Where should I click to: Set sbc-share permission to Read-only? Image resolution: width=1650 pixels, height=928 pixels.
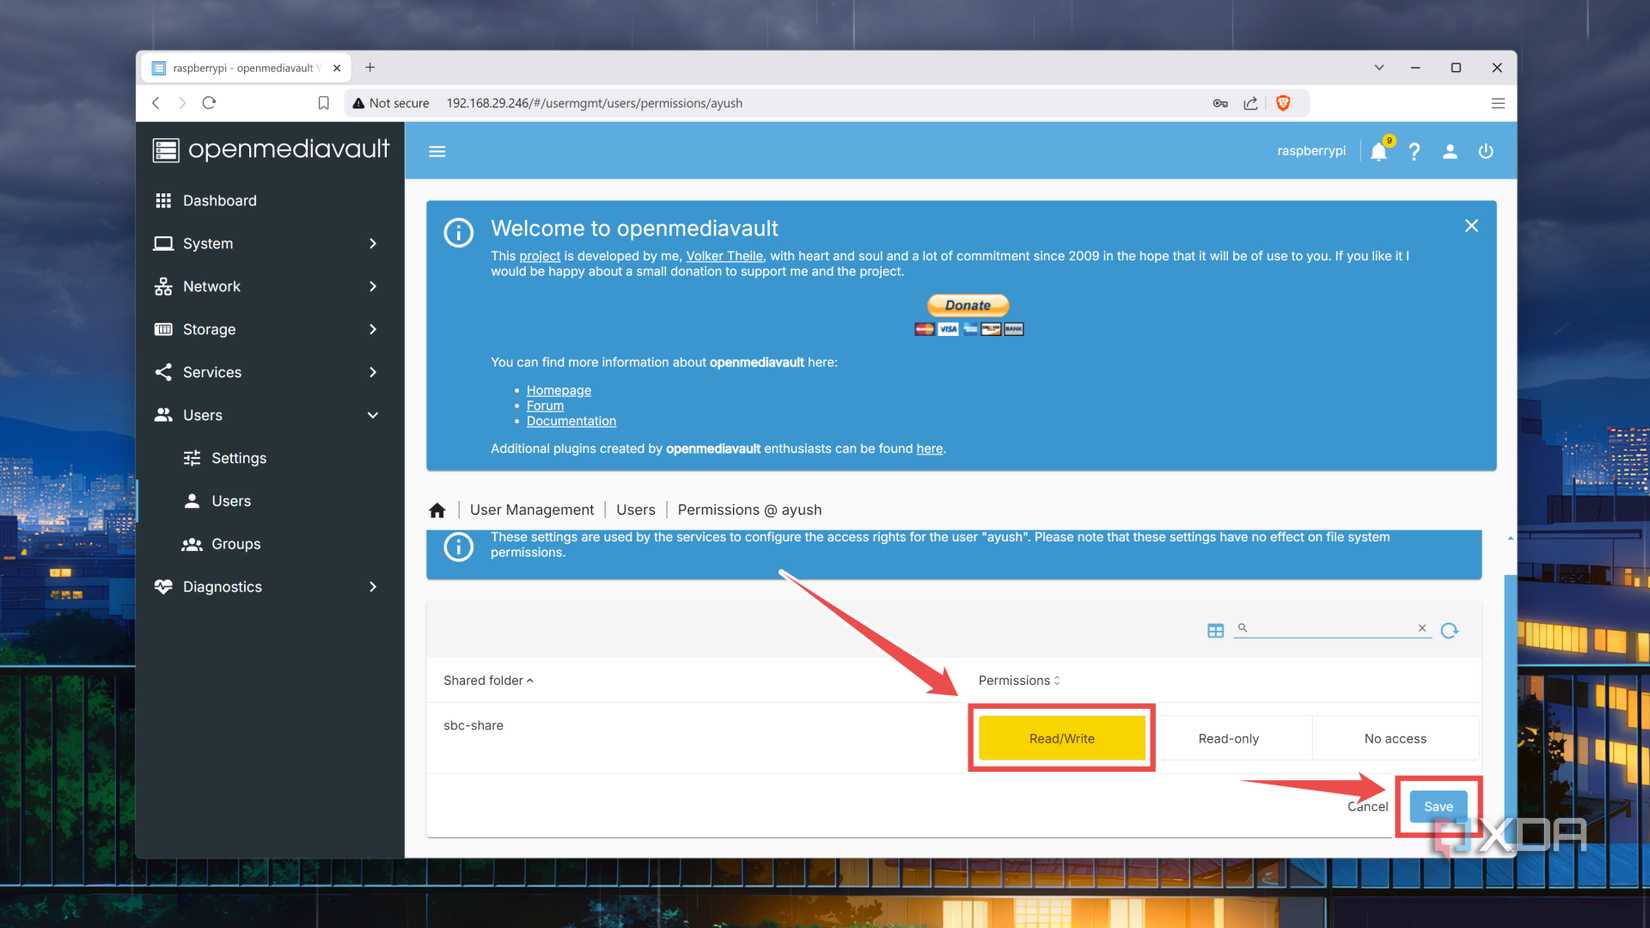pyautogui.click(x=1229, y=738)
